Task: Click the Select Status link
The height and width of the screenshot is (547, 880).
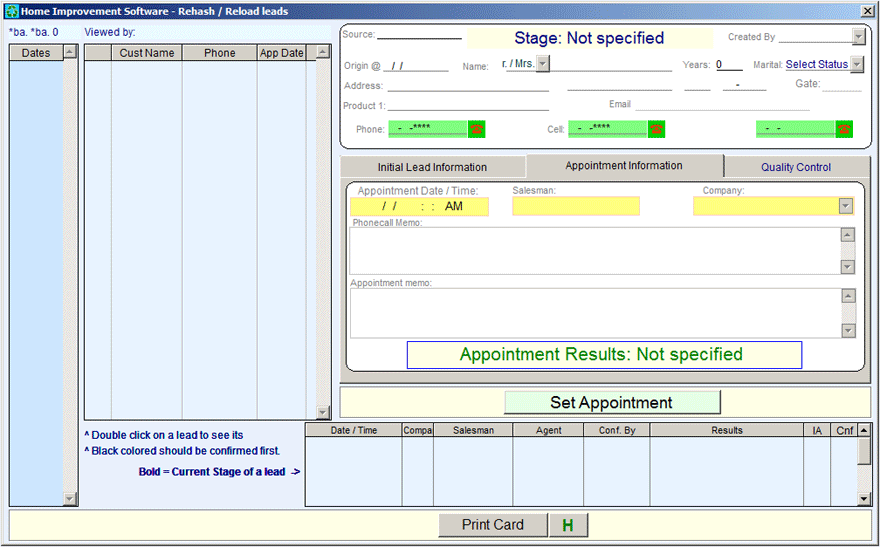Action: tap(817, 65)
